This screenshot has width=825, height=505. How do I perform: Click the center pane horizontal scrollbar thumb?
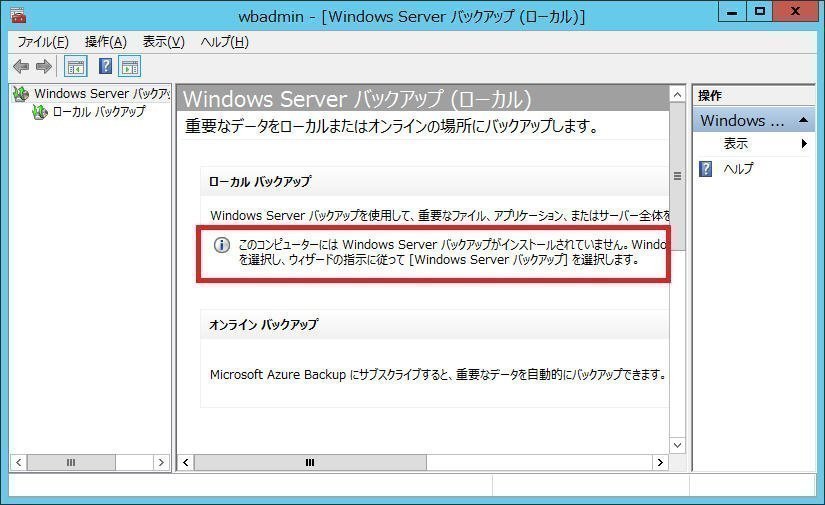[x=310, y=462]
